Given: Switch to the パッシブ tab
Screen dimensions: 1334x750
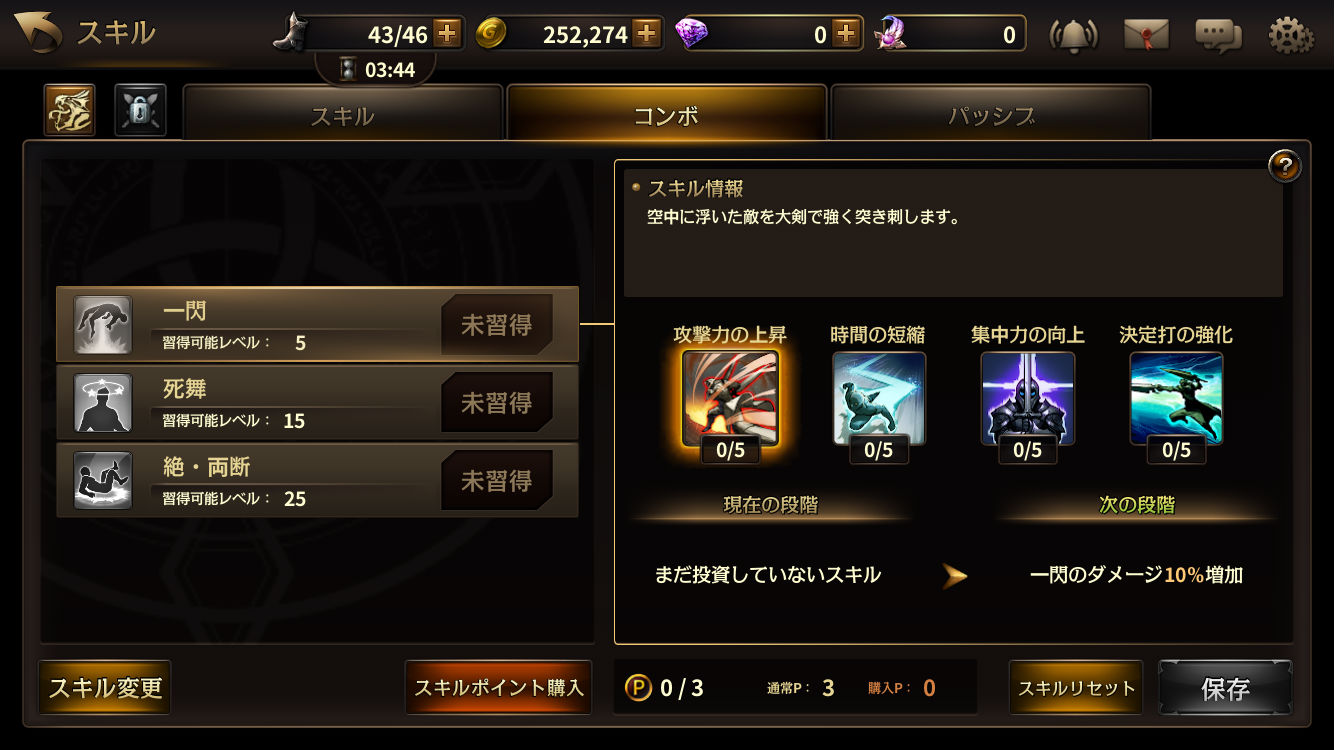Looking at the screenshot, I should click(x=991, y=113).
